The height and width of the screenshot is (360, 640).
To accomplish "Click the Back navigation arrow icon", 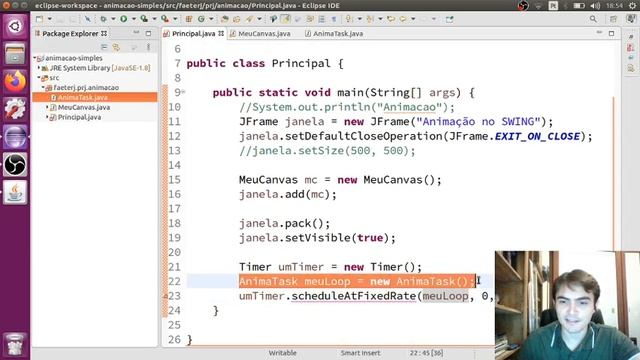I will click(403, 19).
